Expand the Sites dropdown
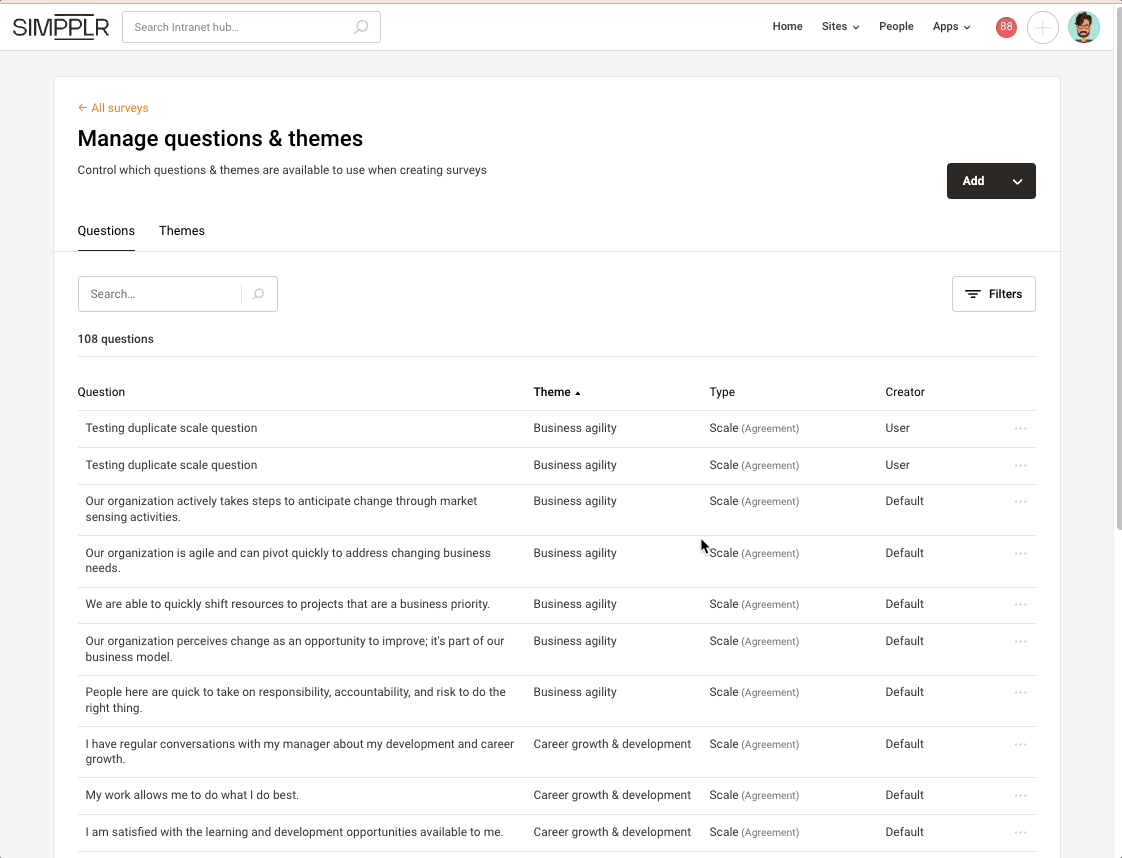 [x=840, y=27]
